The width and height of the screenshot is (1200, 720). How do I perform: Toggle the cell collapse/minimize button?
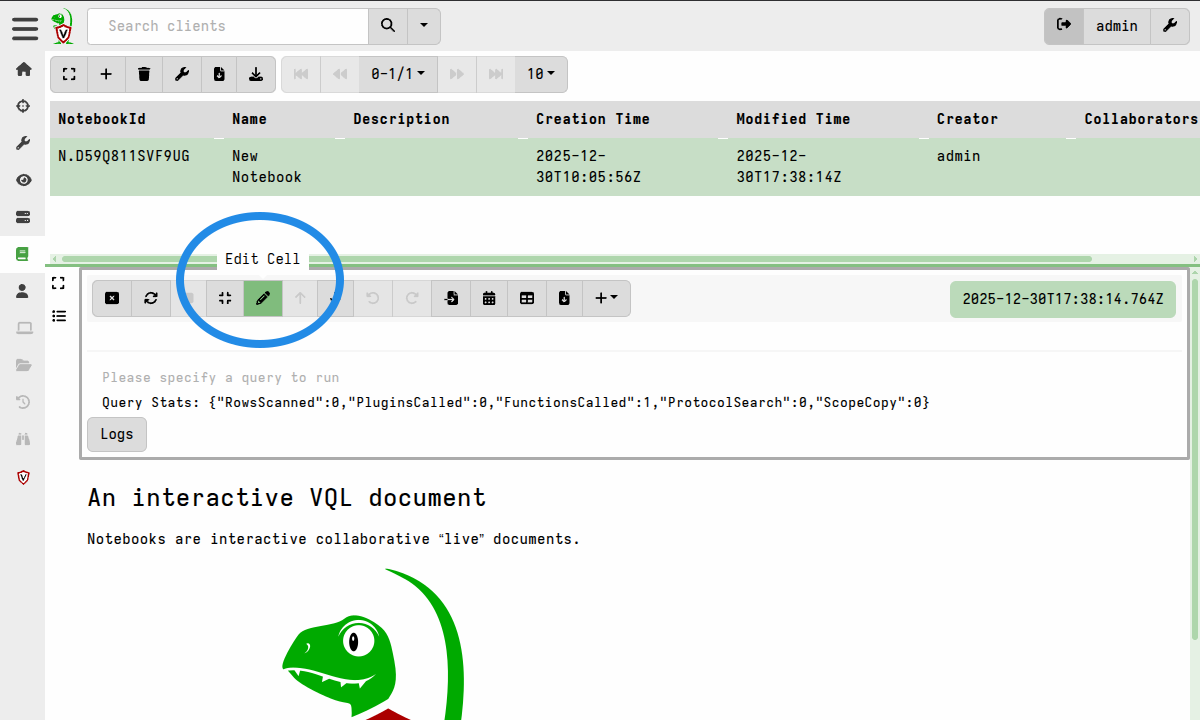pos(225,298)
